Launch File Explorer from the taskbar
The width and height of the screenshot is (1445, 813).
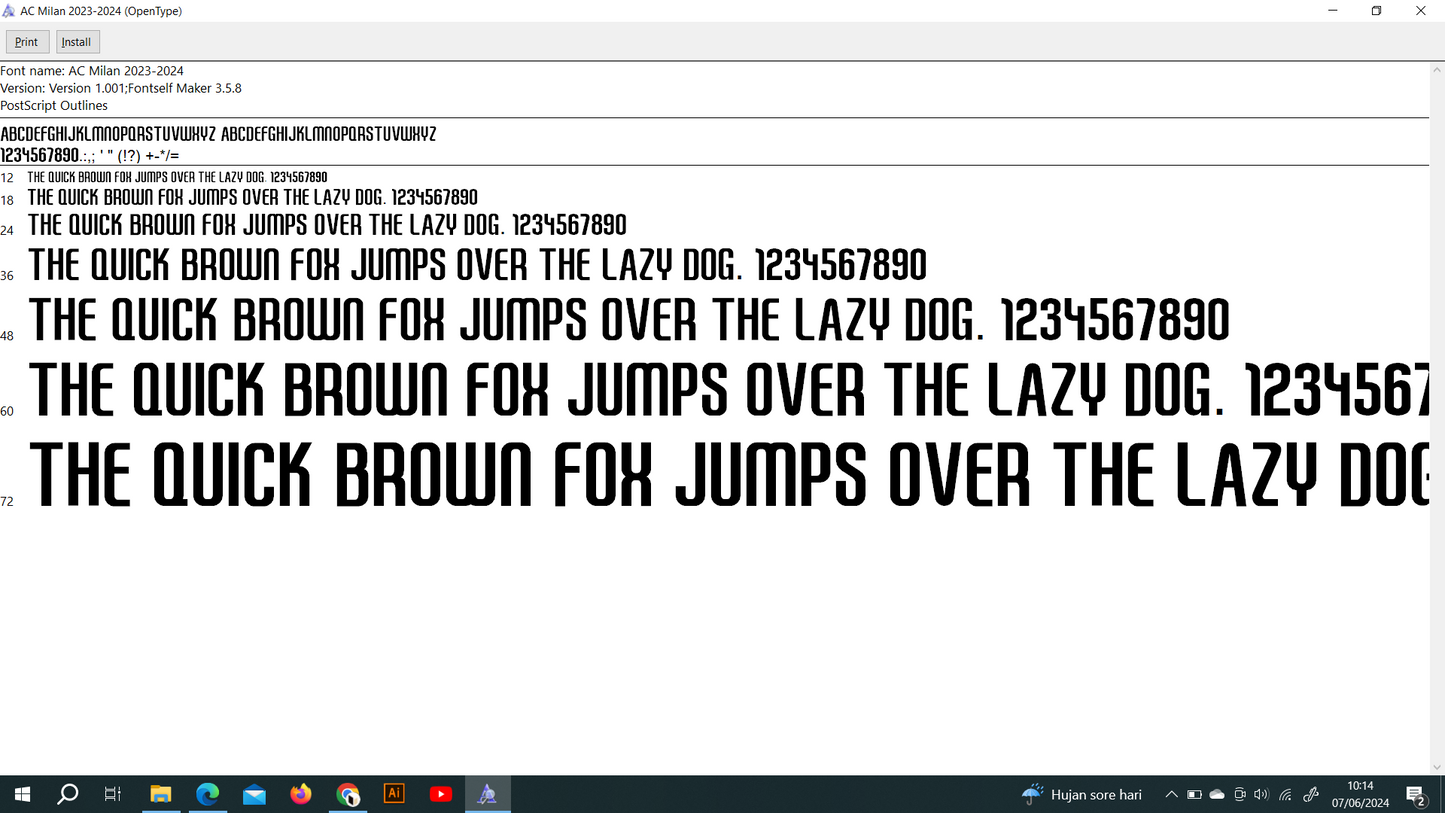[160, 794]
